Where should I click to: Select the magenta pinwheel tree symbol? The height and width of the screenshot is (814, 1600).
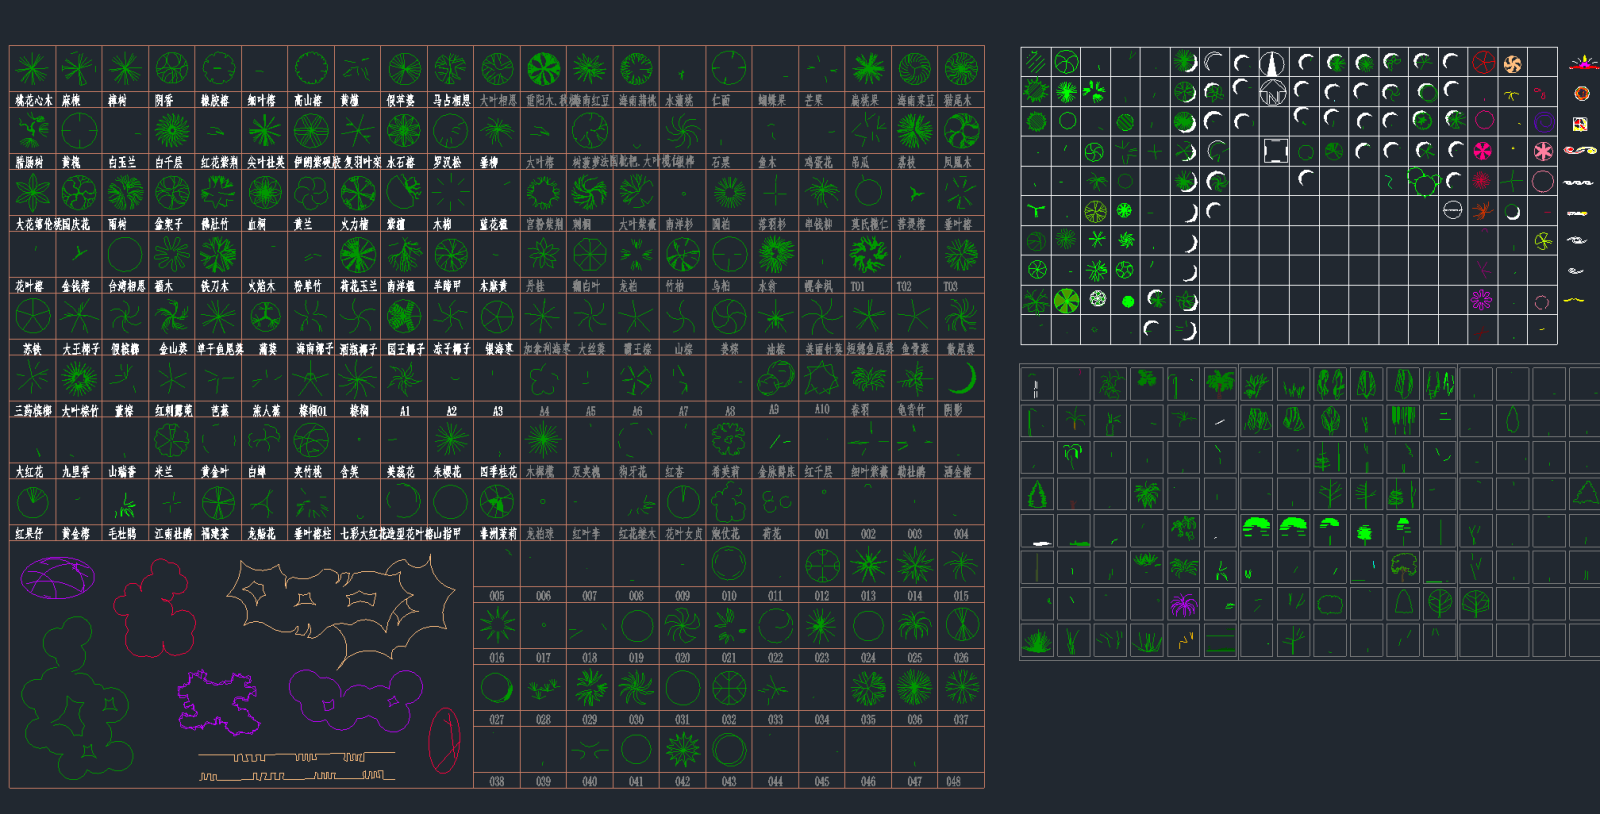1483,151
